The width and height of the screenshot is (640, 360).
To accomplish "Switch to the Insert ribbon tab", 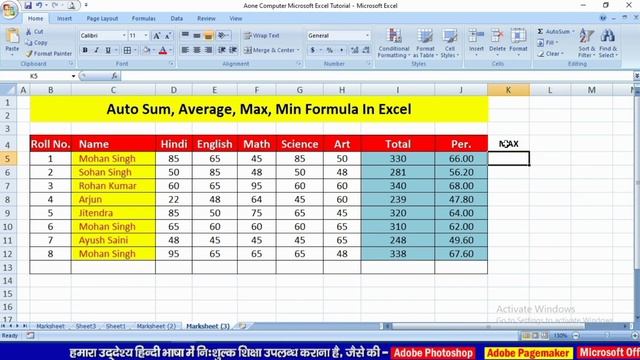I will click(64, 18).
